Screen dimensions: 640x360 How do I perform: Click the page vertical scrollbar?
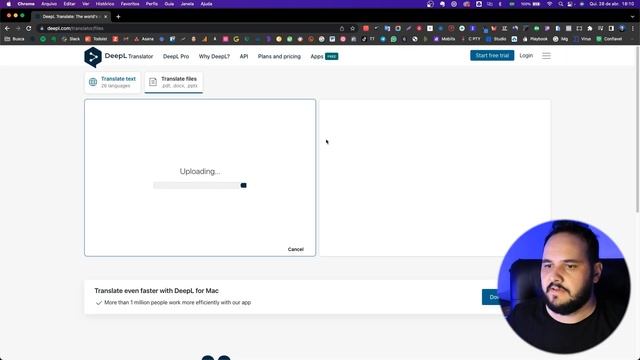pos(637,130)
